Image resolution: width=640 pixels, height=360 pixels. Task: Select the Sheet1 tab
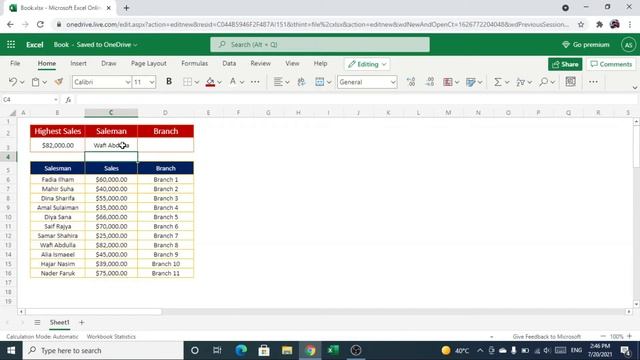[60, 322]
